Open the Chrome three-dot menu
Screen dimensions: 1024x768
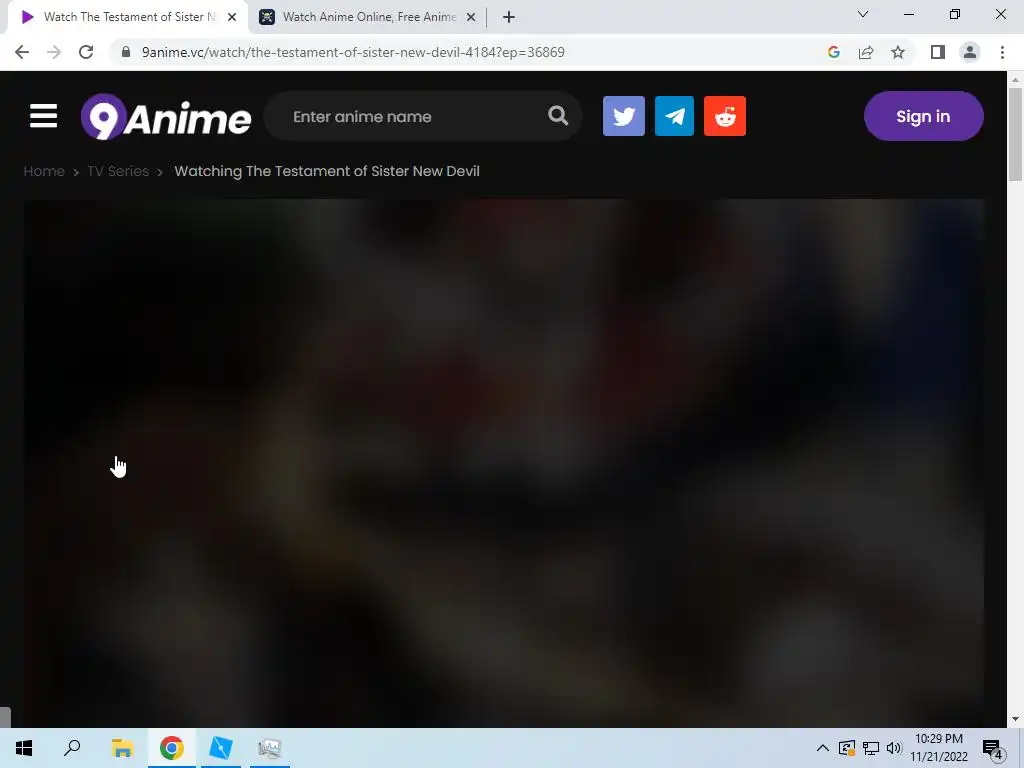click(1002, 52)
